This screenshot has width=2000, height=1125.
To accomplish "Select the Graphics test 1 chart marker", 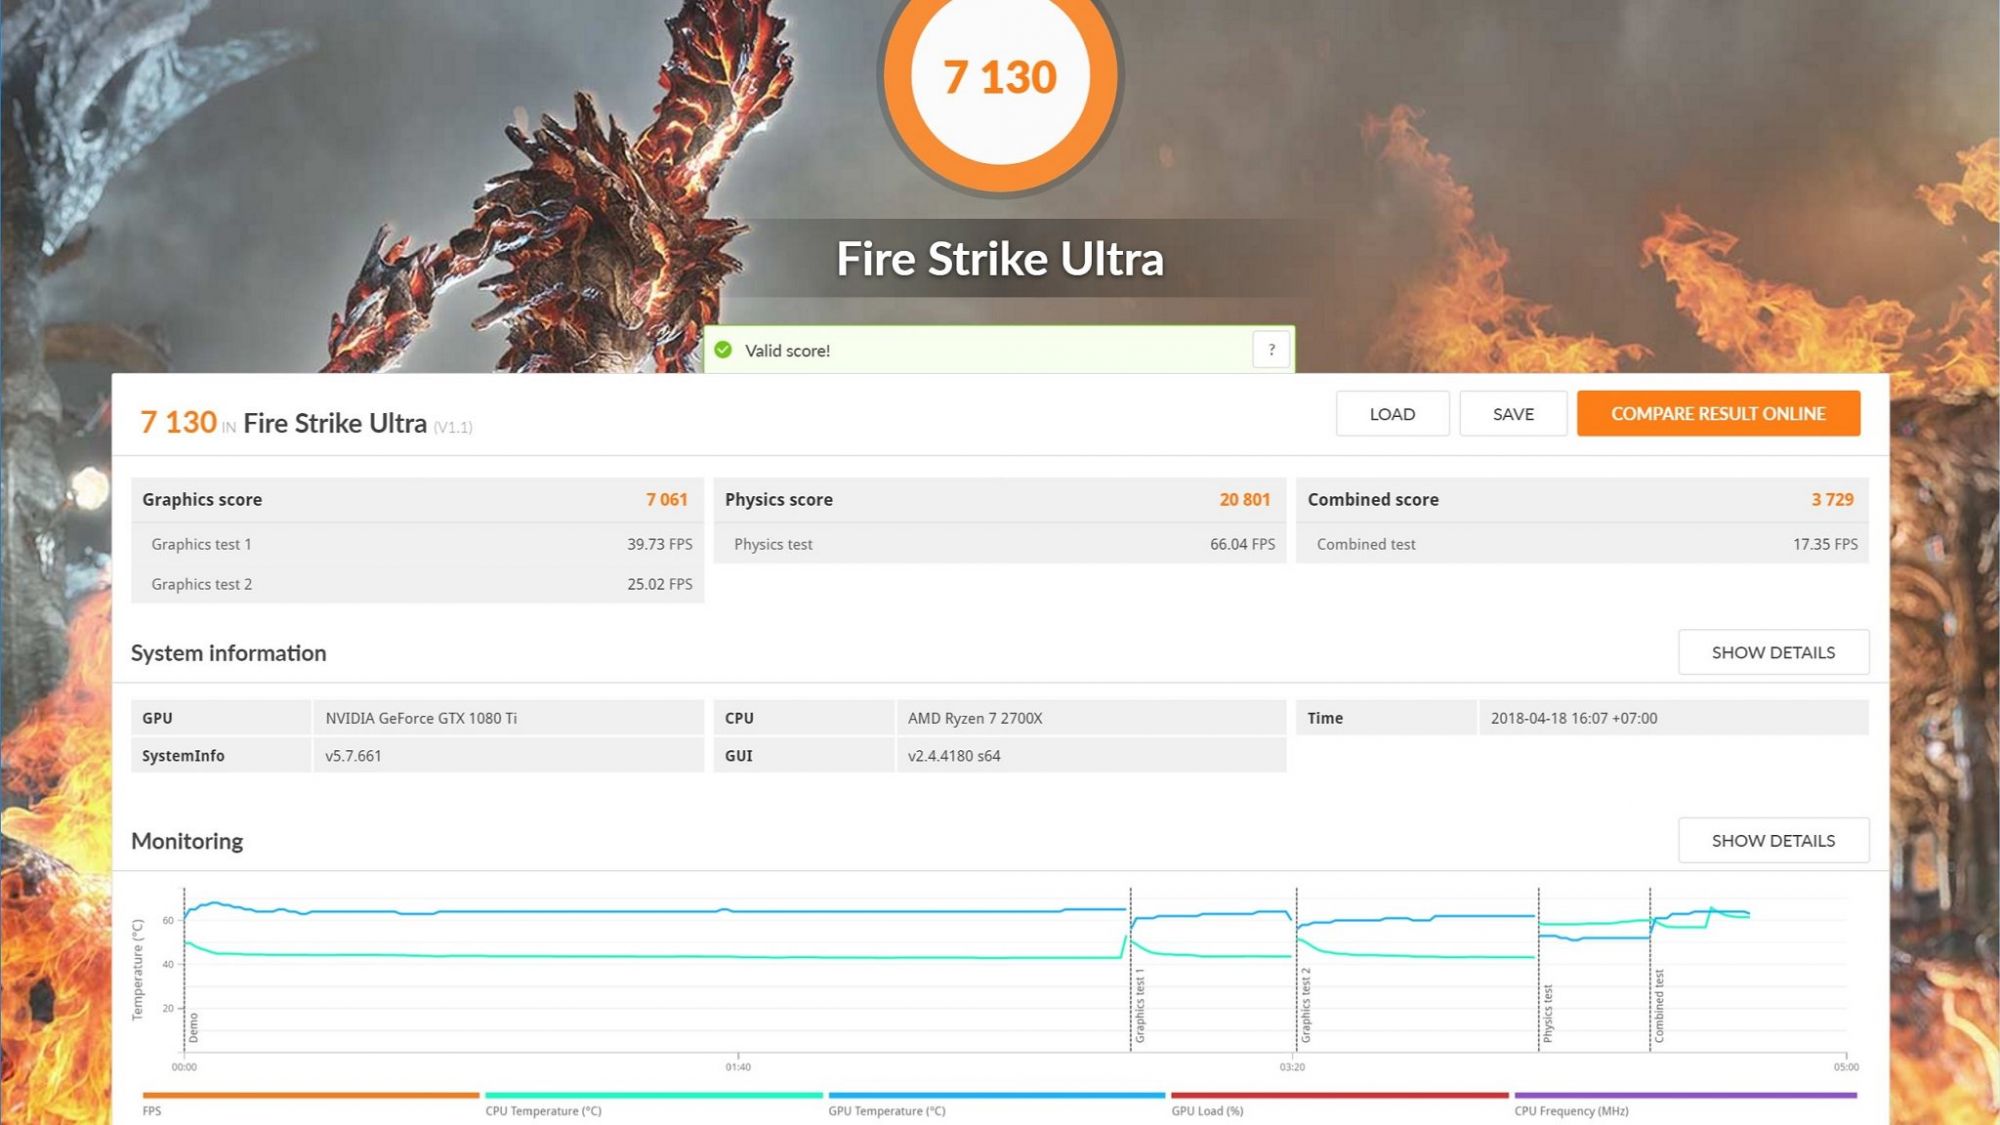I will (x=1139, y=1005).
